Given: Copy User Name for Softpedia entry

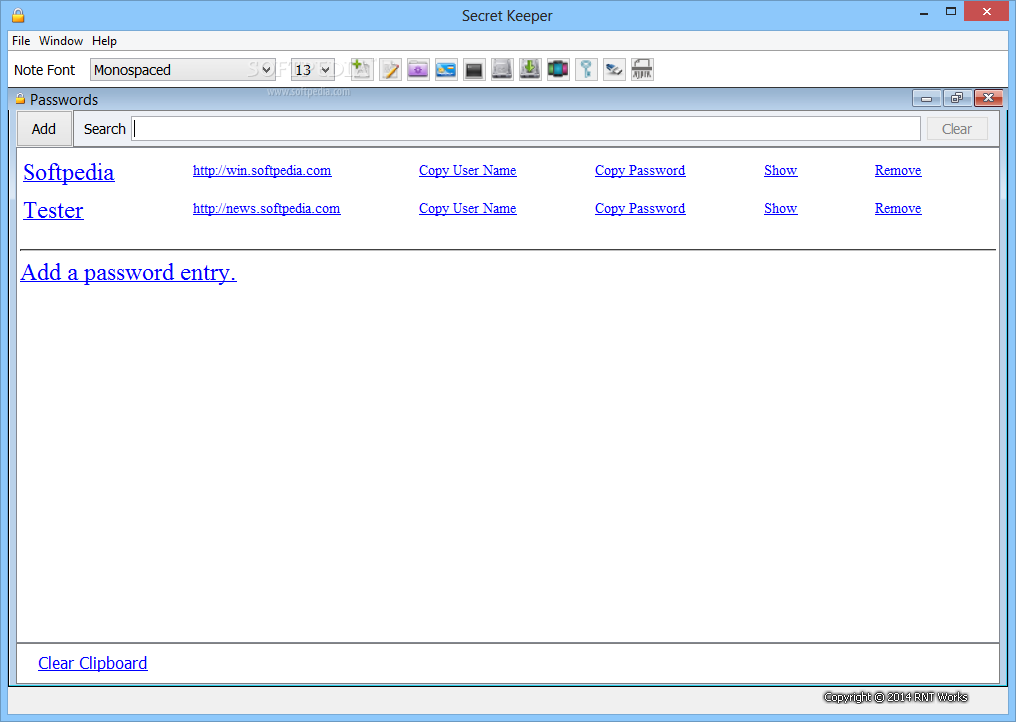Looking at the screenshot, I should (x=467, y=170).
